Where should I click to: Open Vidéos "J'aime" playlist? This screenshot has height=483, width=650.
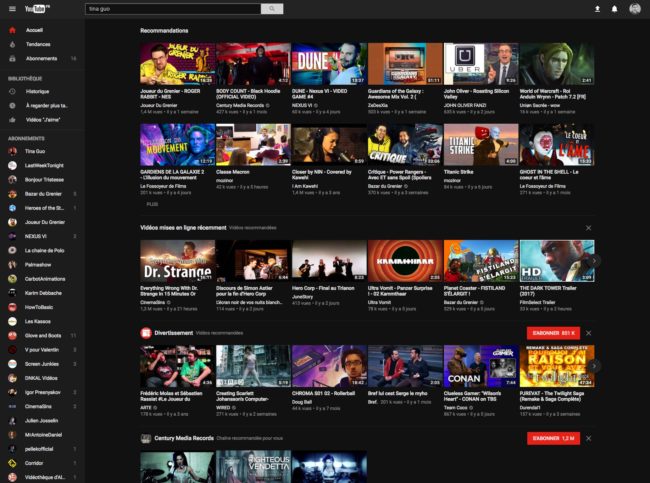pos(42,120)
